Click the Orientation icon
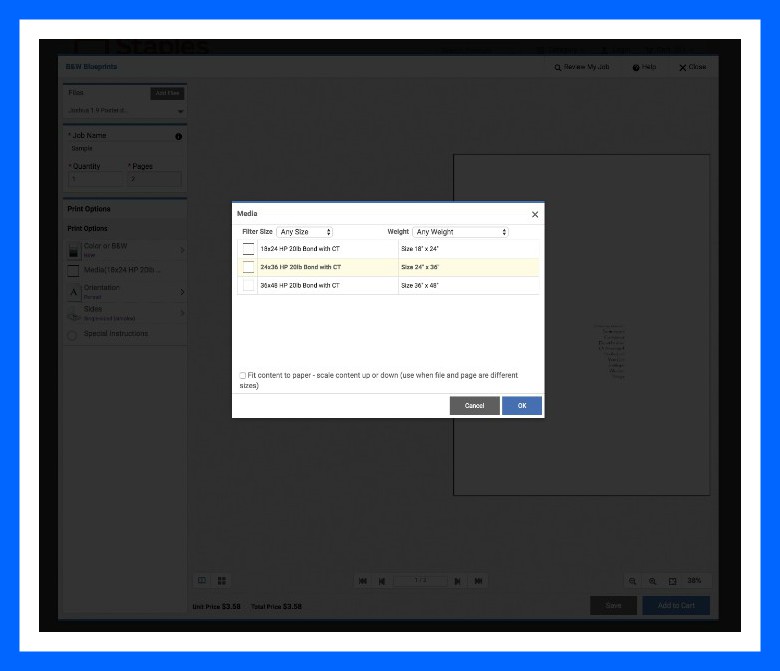 coord(74,292)
